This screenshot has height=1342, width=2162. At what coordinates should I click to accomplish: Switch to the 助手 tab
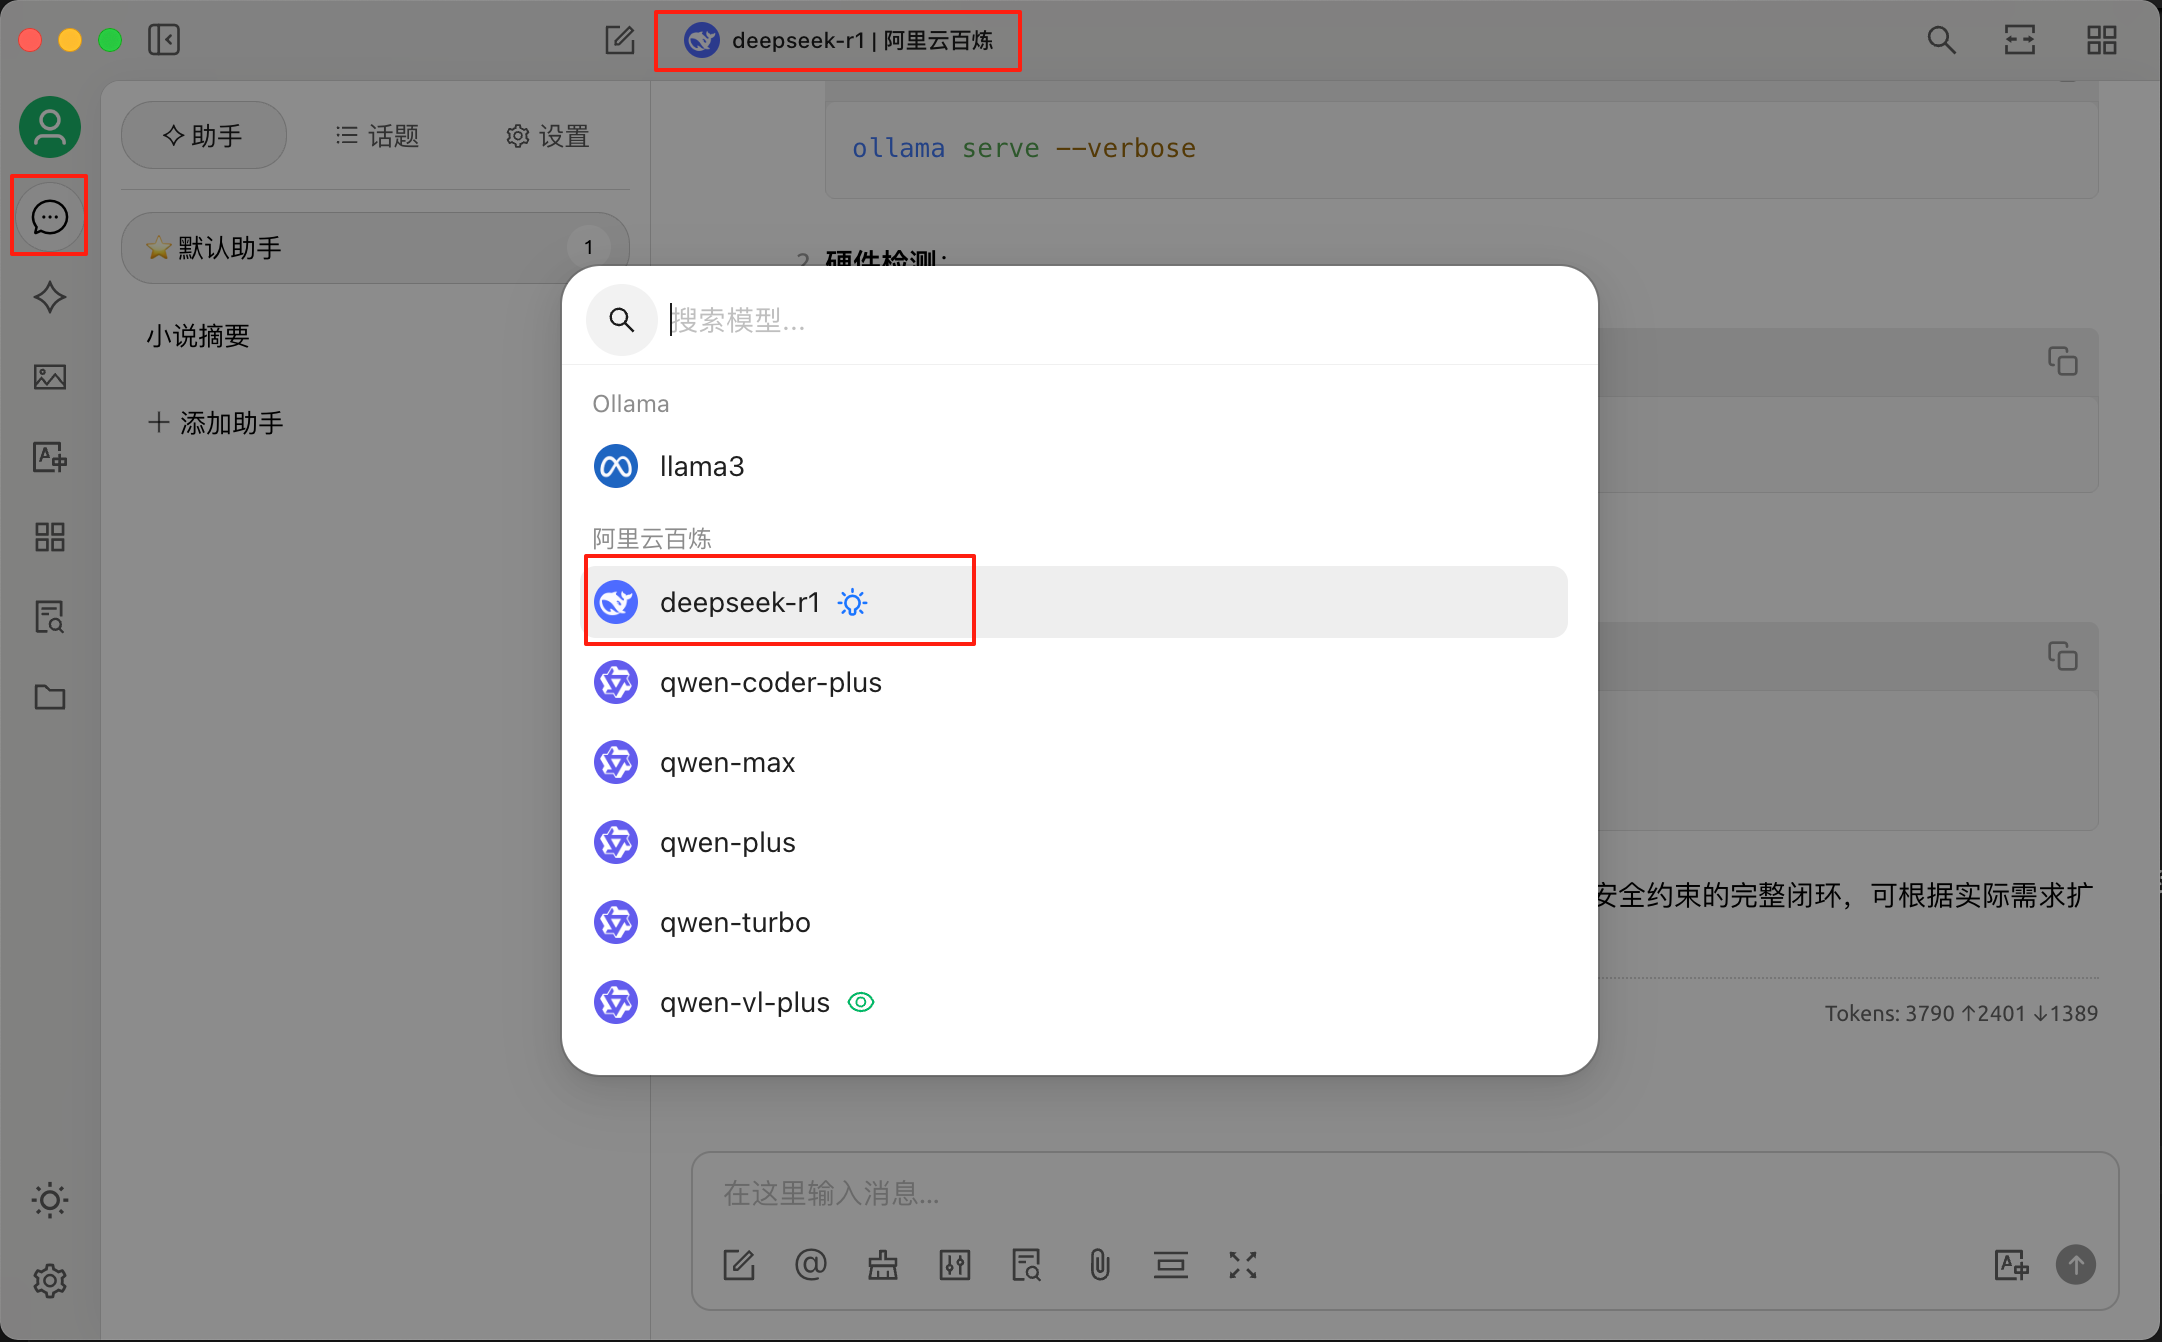click(x=204, y=135)
